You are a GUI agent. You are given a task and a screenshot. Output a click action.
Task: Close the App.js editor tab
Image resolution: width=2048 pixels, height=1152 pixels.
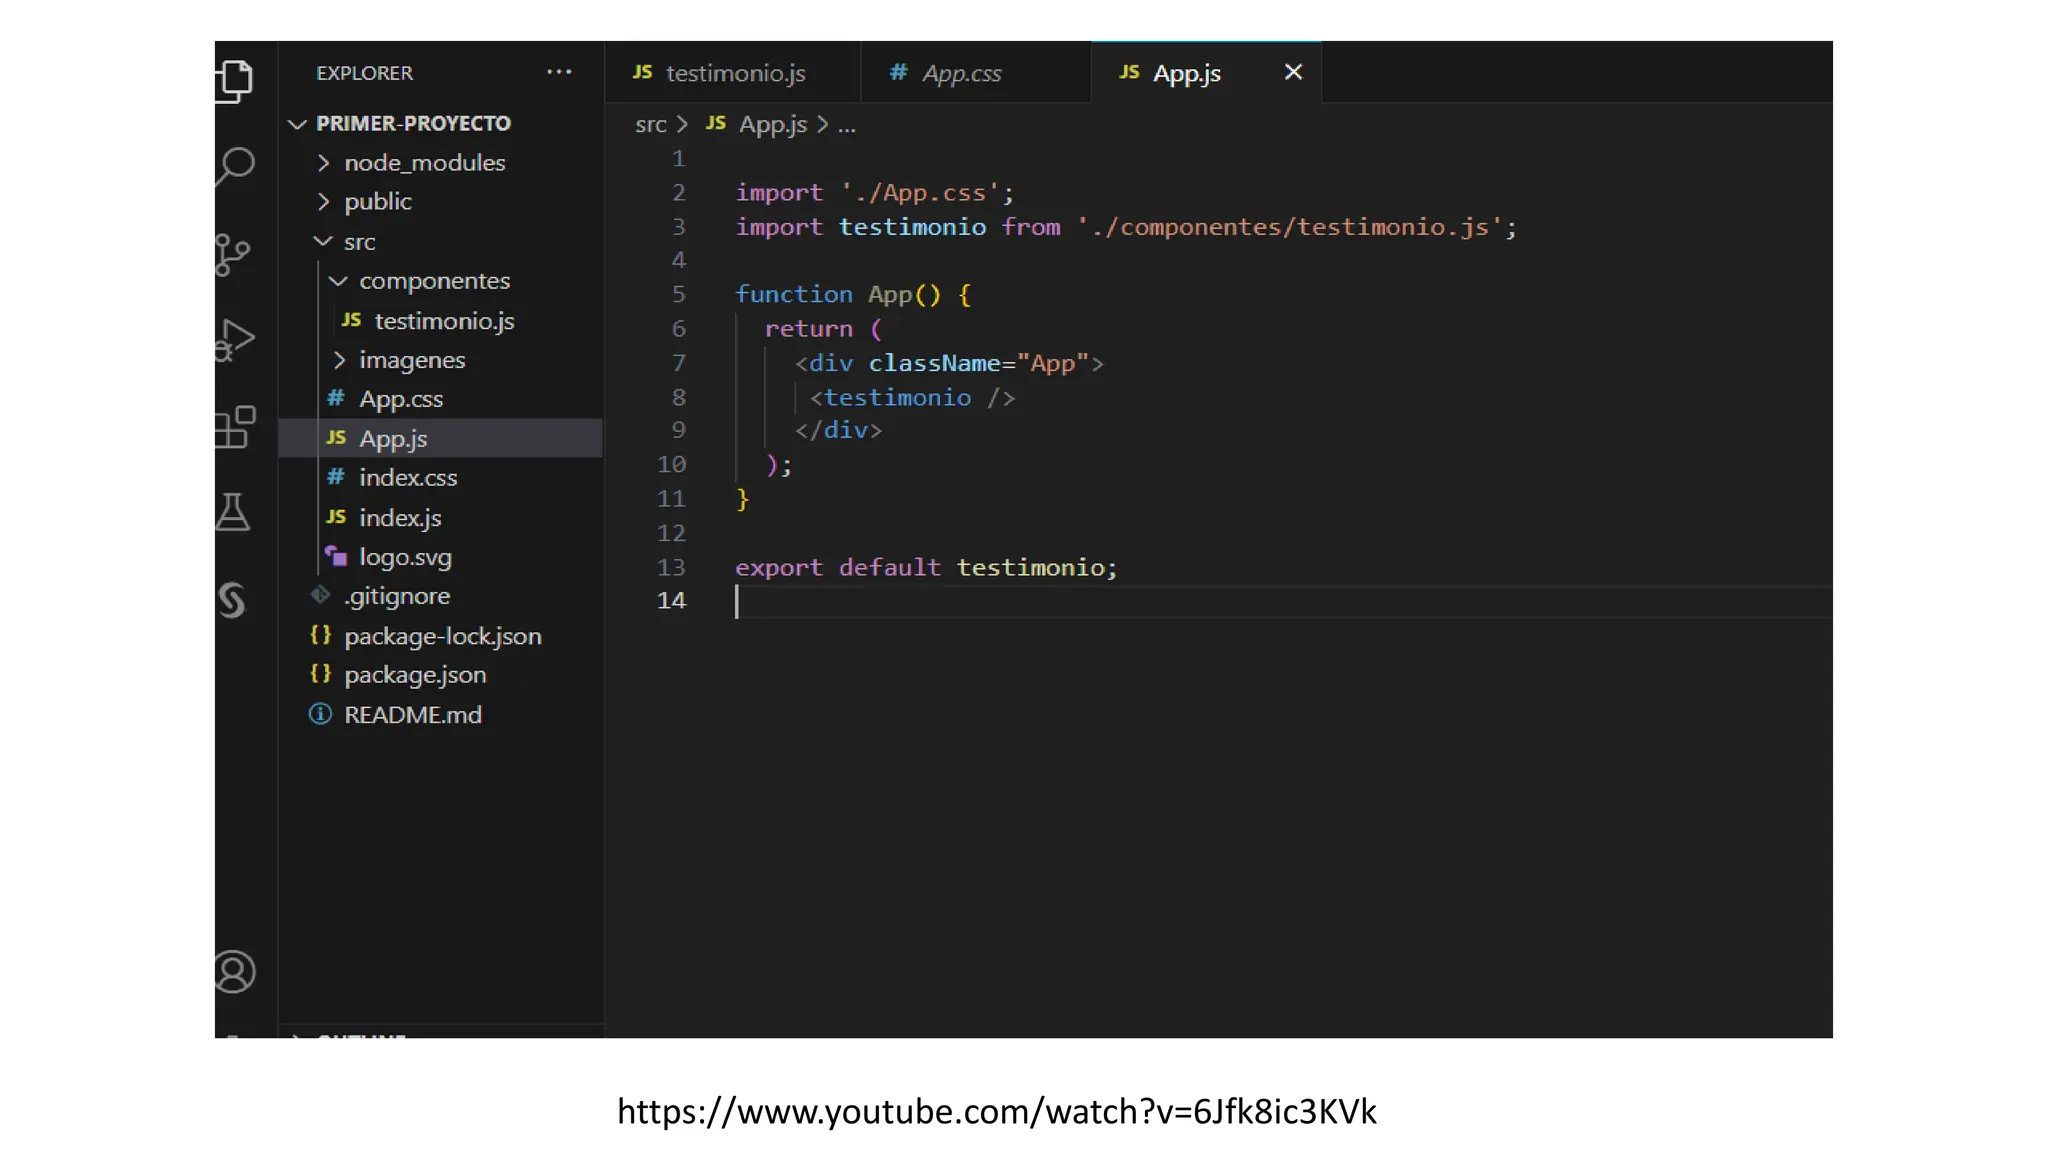(x=1293, y=72)
